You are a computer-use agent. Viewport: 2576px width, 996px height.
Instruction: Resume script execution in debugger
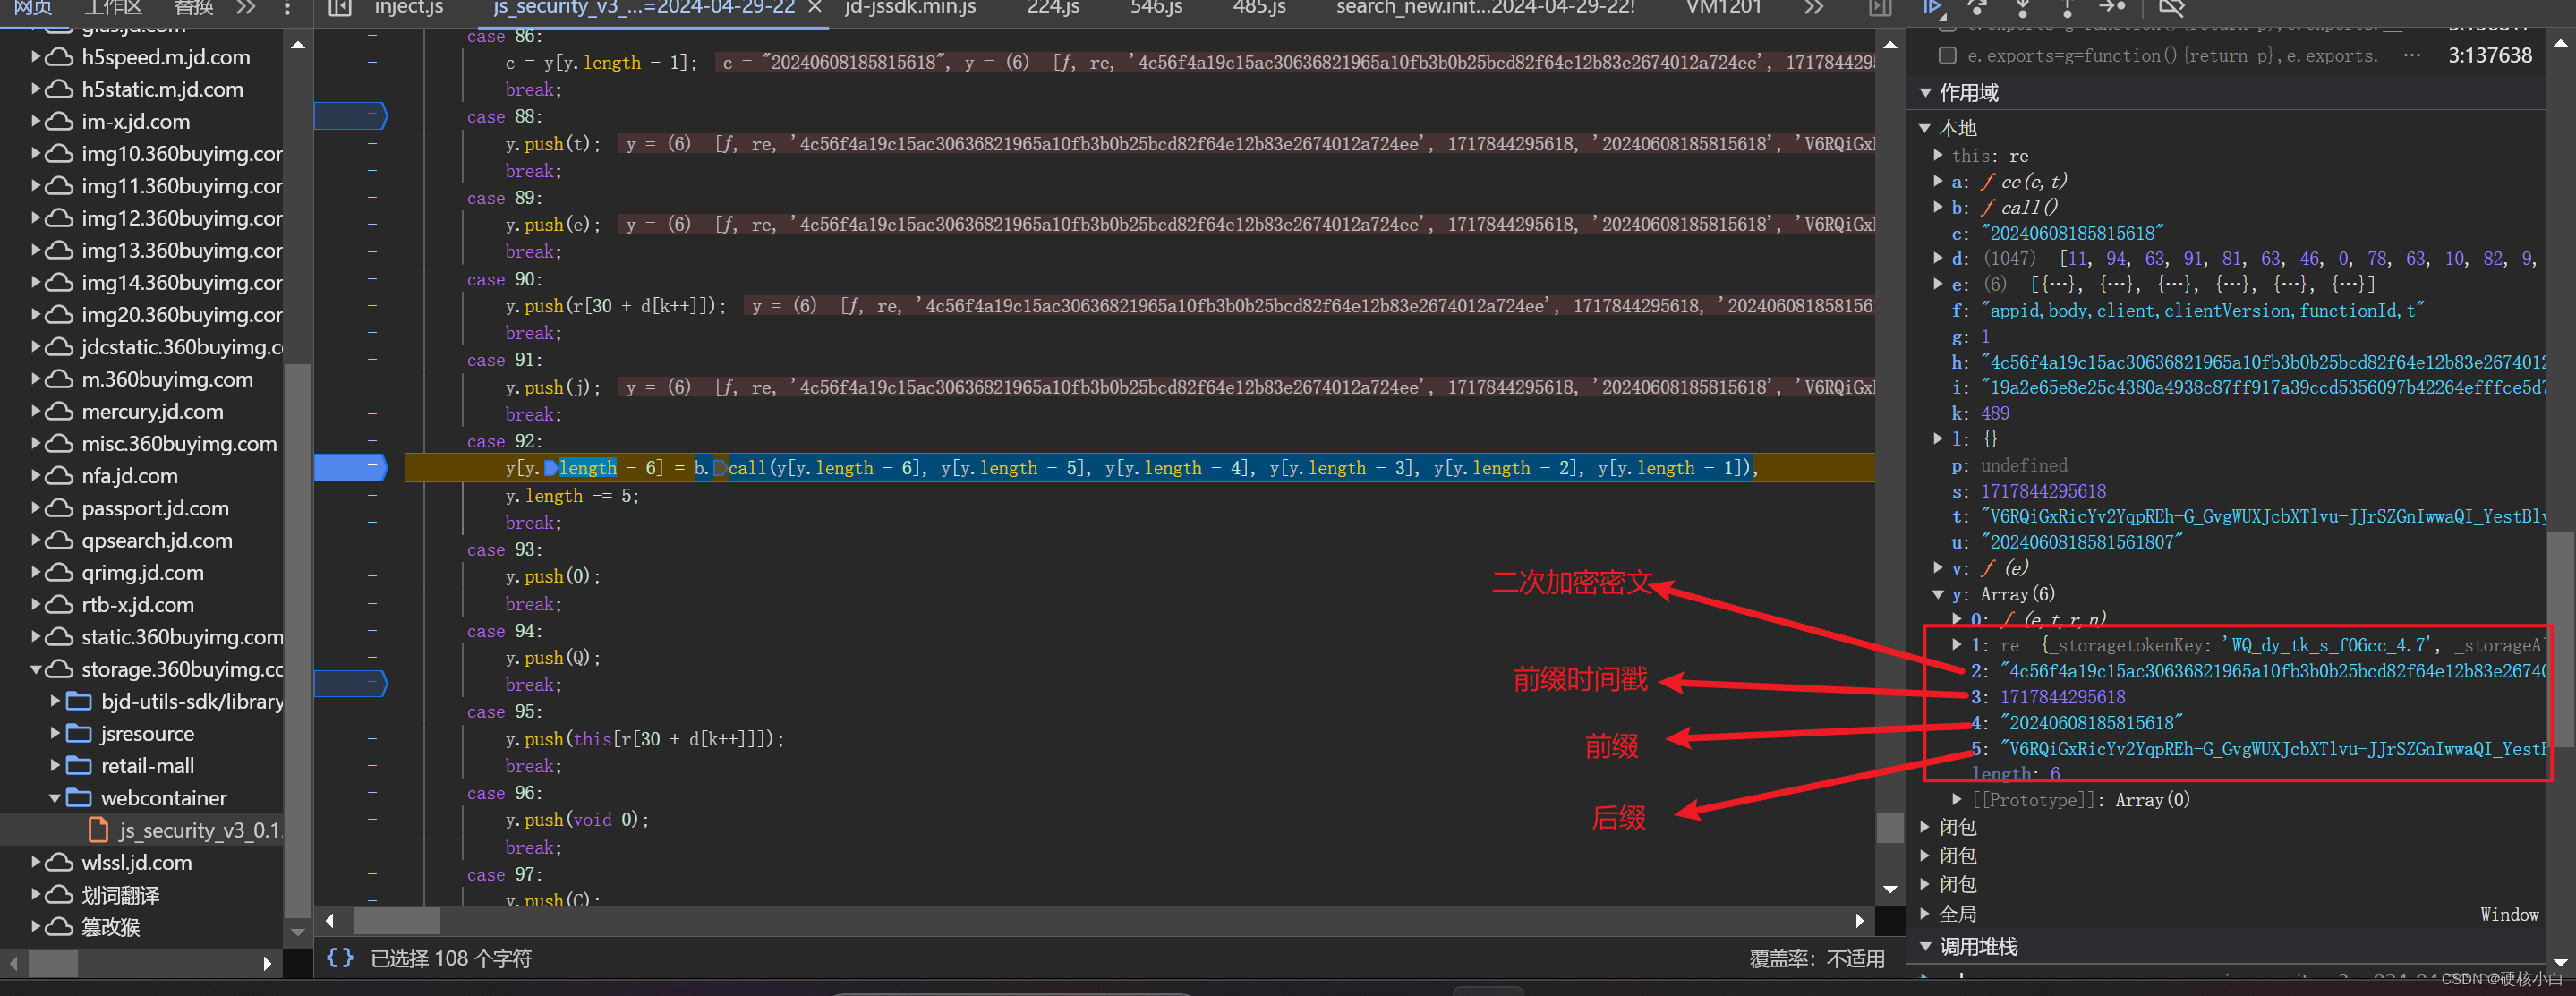pyautogui.click(x=1933, y=7)
